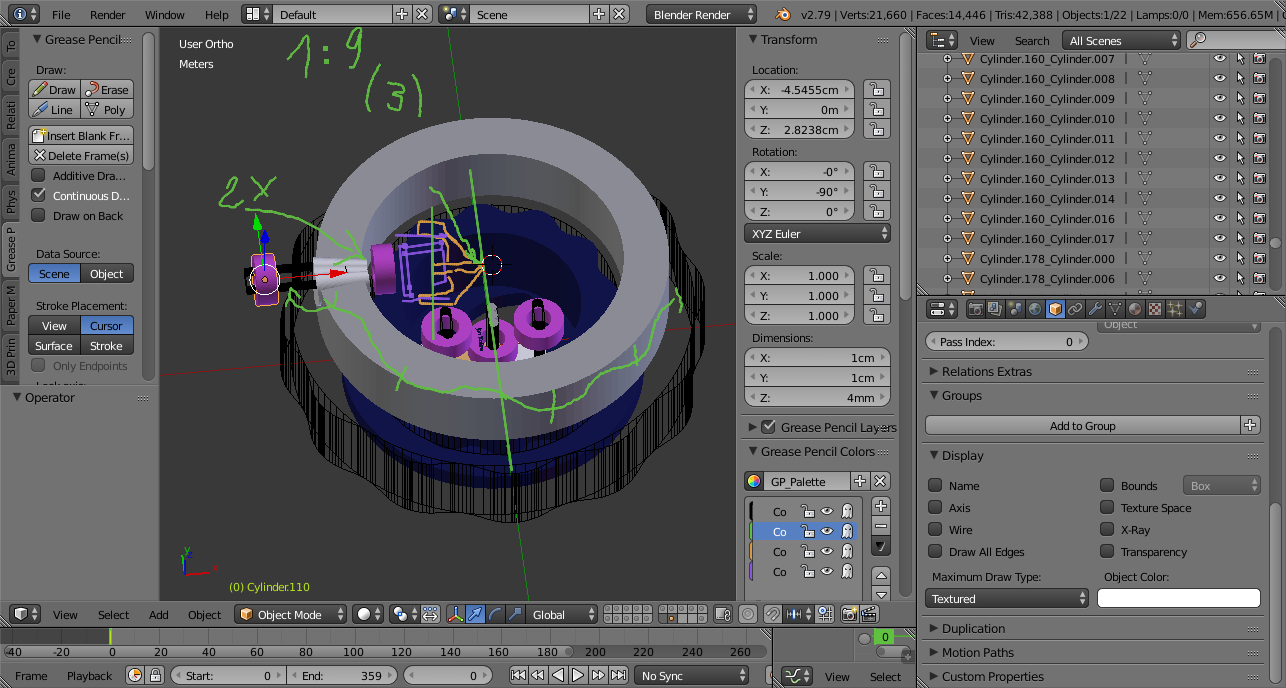Tick the Axis display checkbox
Image resolution: width=1286 pixels, height=688 pixels.
click(935, 507)
